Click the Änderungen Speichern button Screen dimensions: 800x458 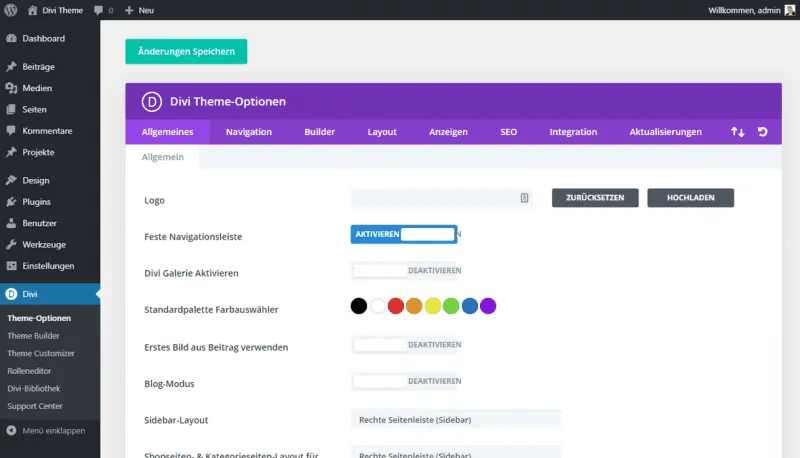[x=186, y=52]
